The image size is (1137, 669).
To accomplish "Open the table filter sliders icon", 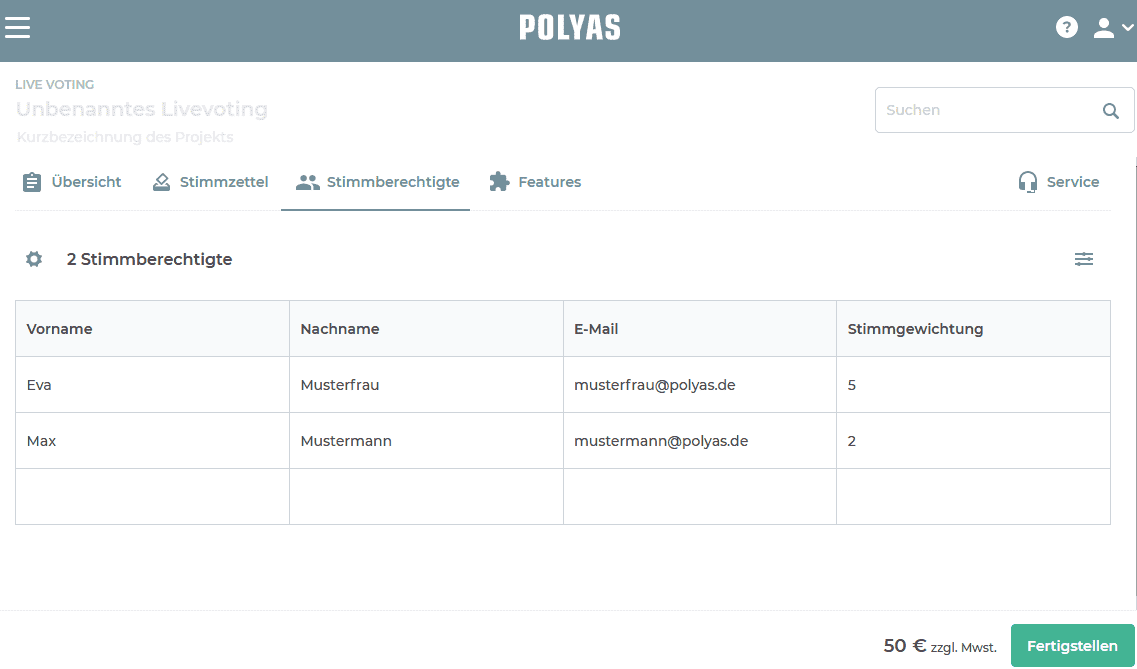I will click(1084, 260).
